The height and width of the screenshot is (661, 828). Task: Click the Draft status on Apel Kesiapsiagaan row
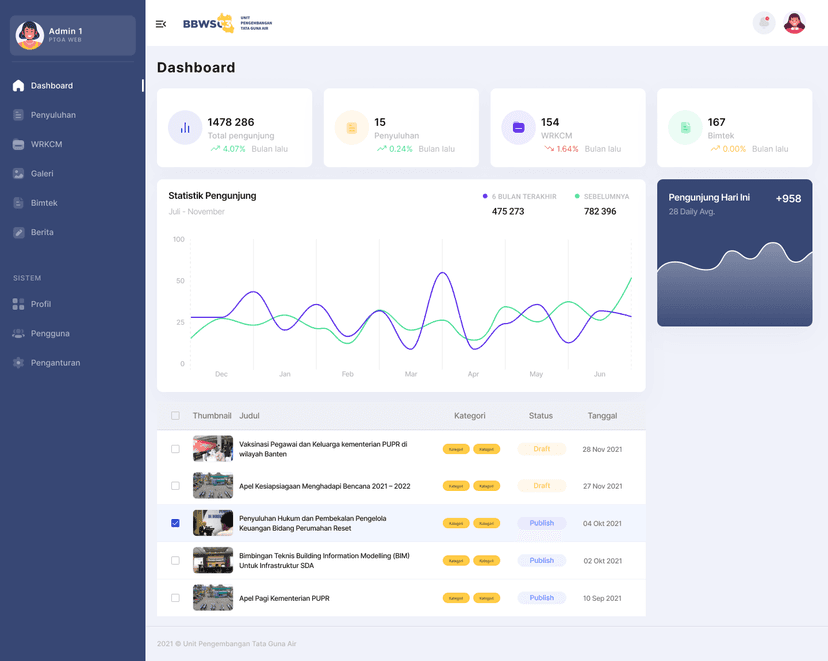(x=541, y=486)
